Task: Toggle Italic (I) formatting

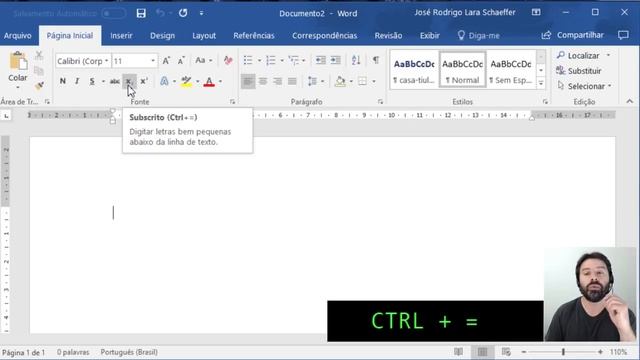Action: pyautogui.click(x=77, y=81)
